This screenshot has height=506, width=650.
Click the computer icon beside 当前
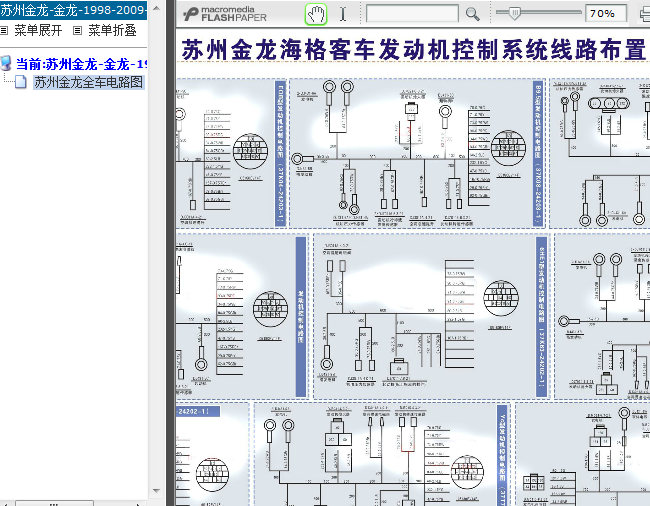(5, 64)
